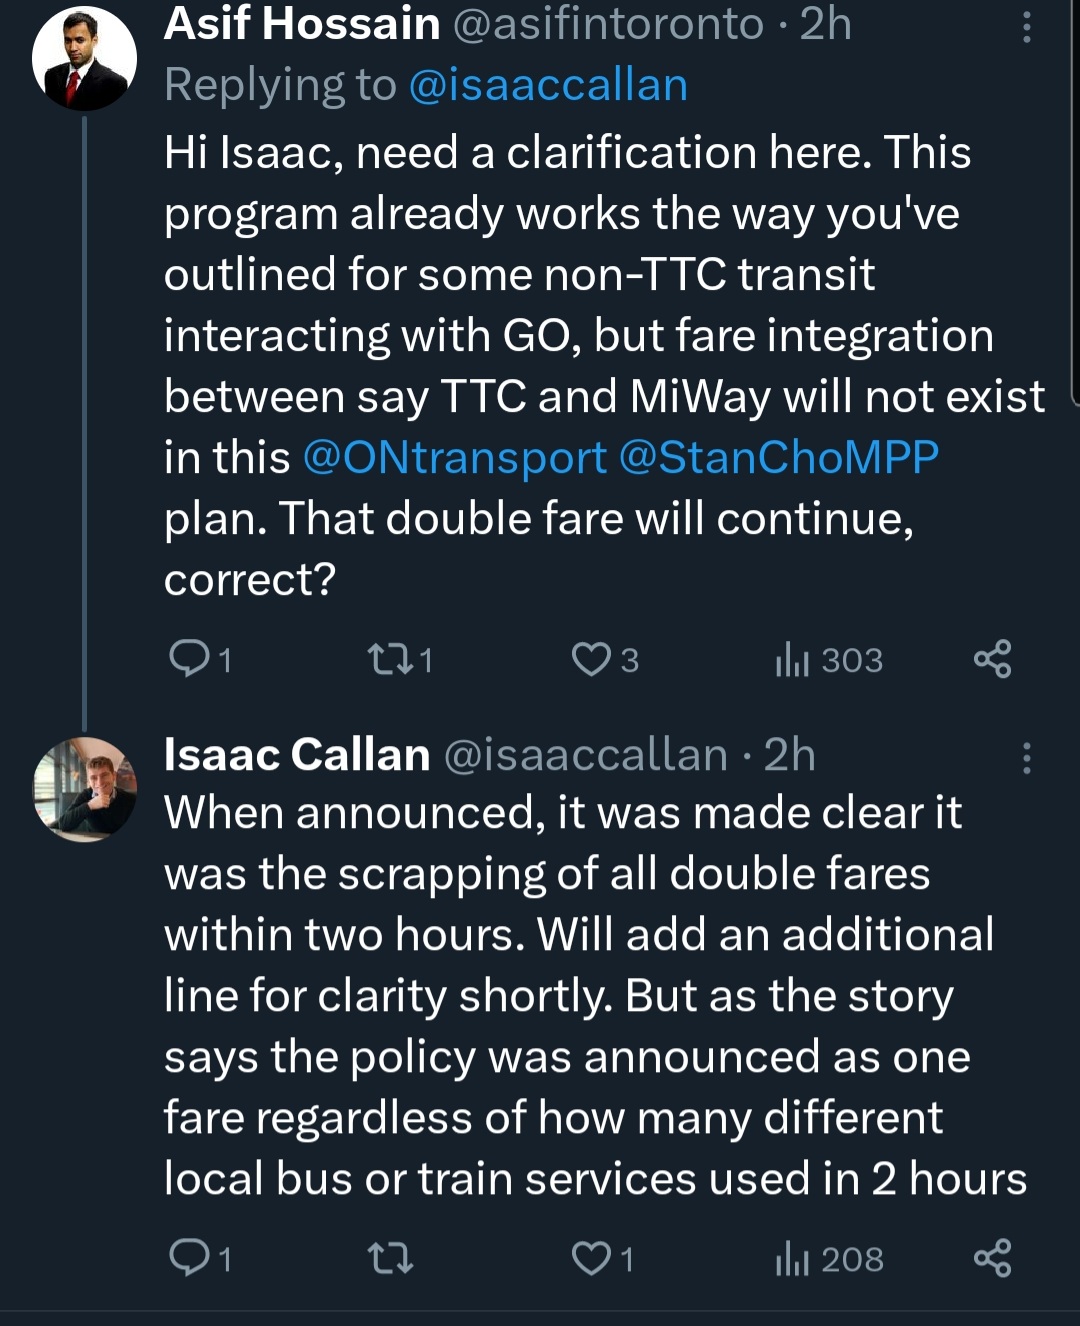Open @isaaccallan in the Replying to line

(x=548, y=86)
